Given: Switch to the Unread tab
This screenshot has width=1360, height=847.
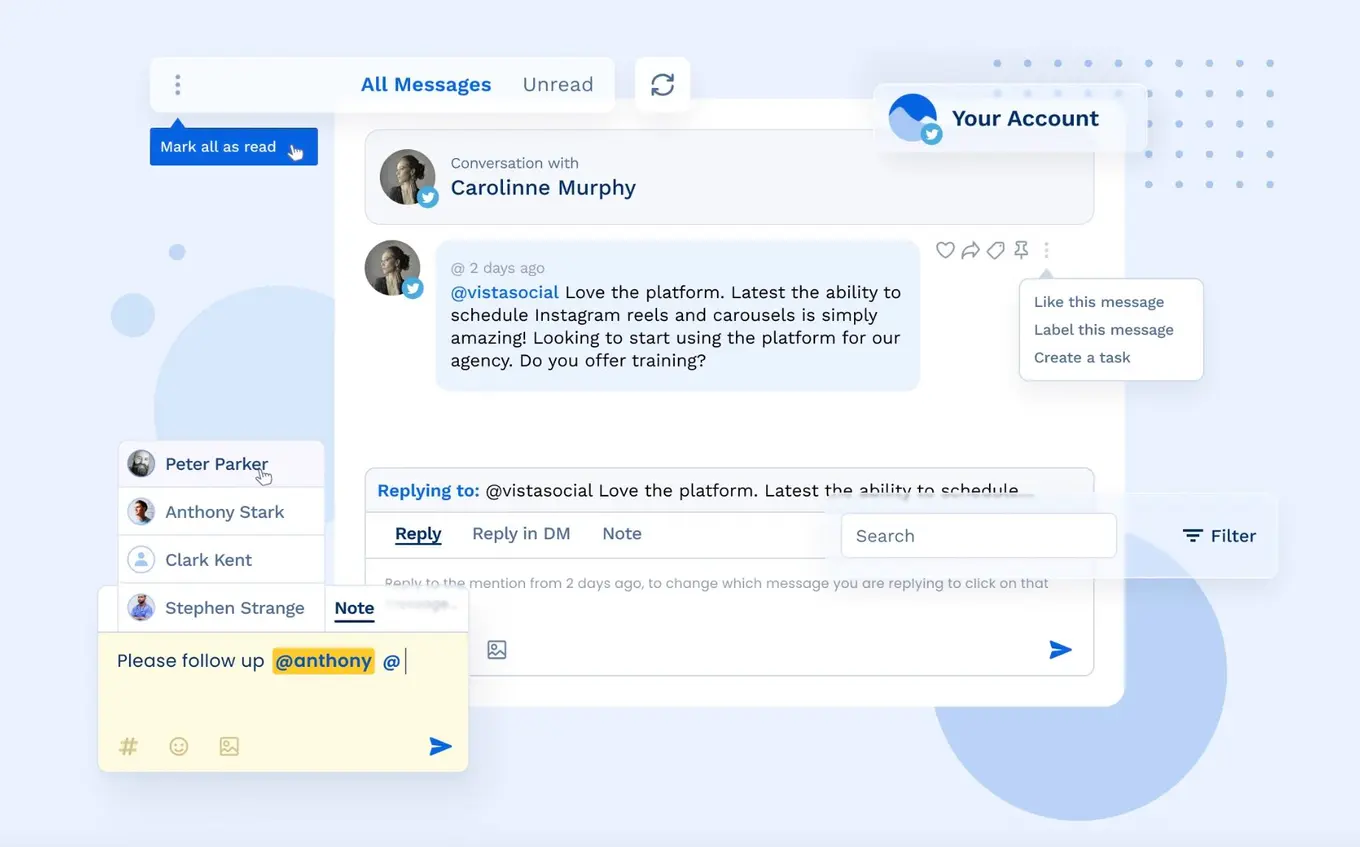Looking at the screenshot, I should point(558,85).
